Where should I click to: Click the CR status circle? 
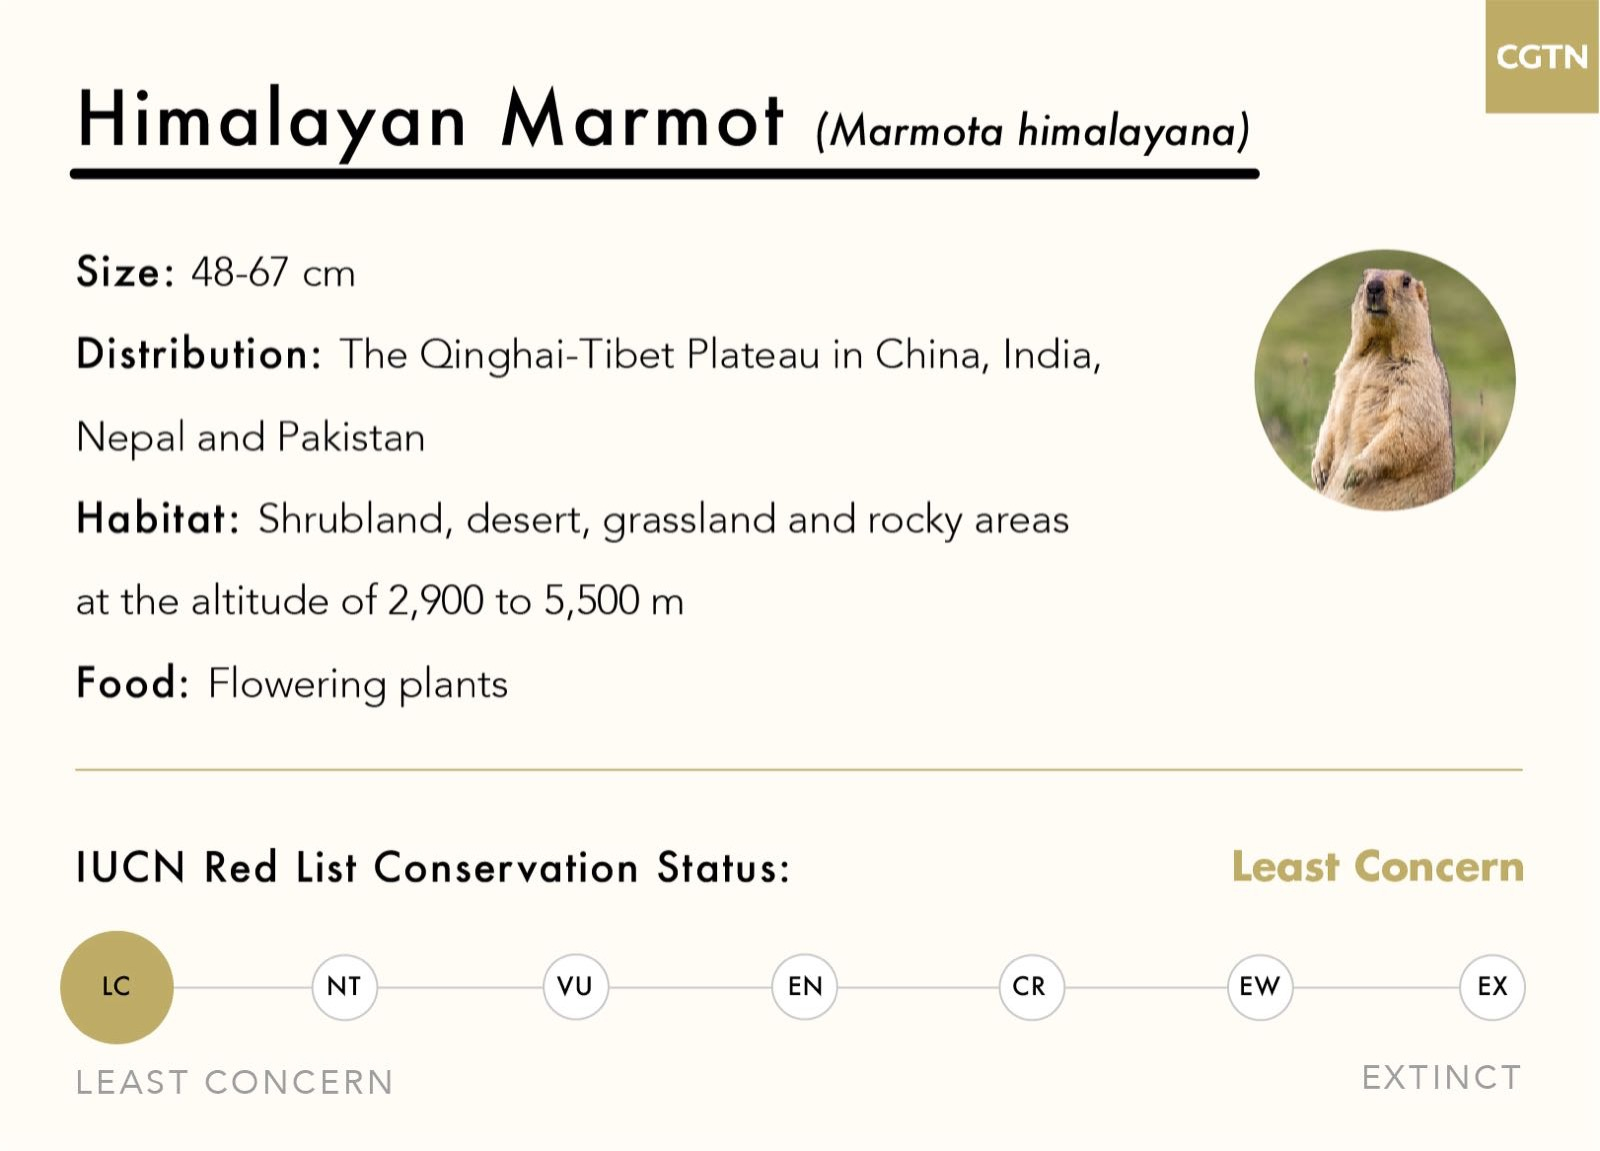pyautogui.click(x=1030, y=987)
